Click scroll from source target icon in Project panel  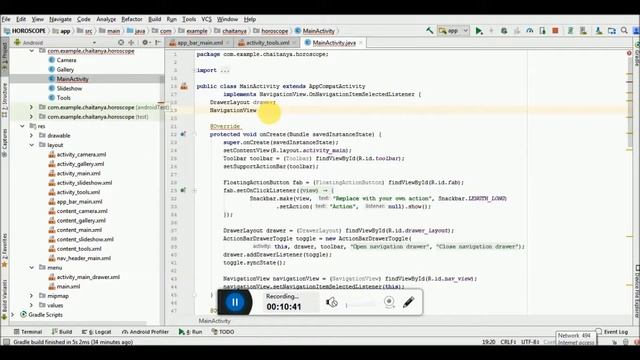point(121,42)
